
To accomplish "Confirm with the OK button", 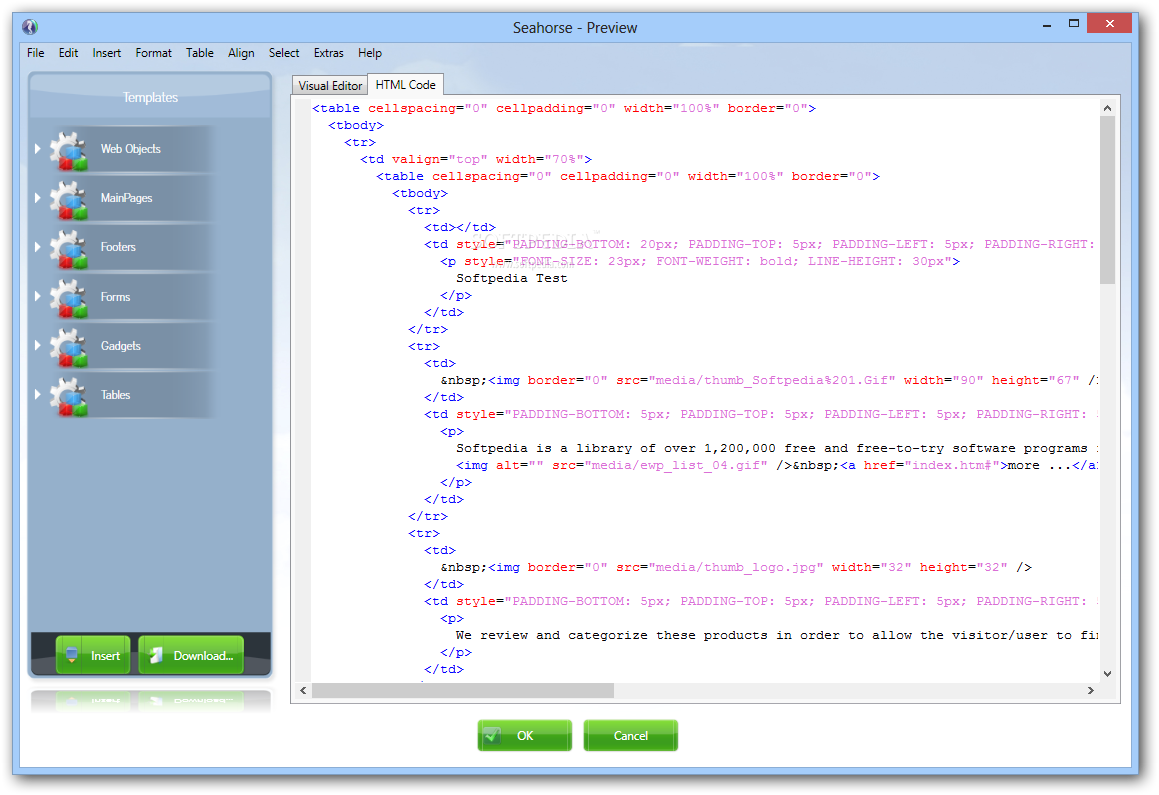I will (x=525, y=736).
